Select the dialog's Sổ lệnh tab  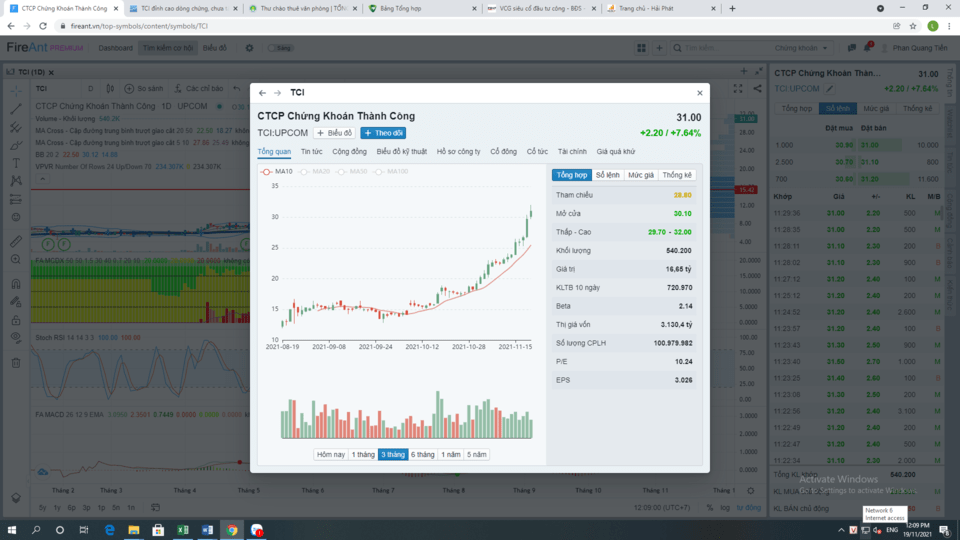pos(607,175)
